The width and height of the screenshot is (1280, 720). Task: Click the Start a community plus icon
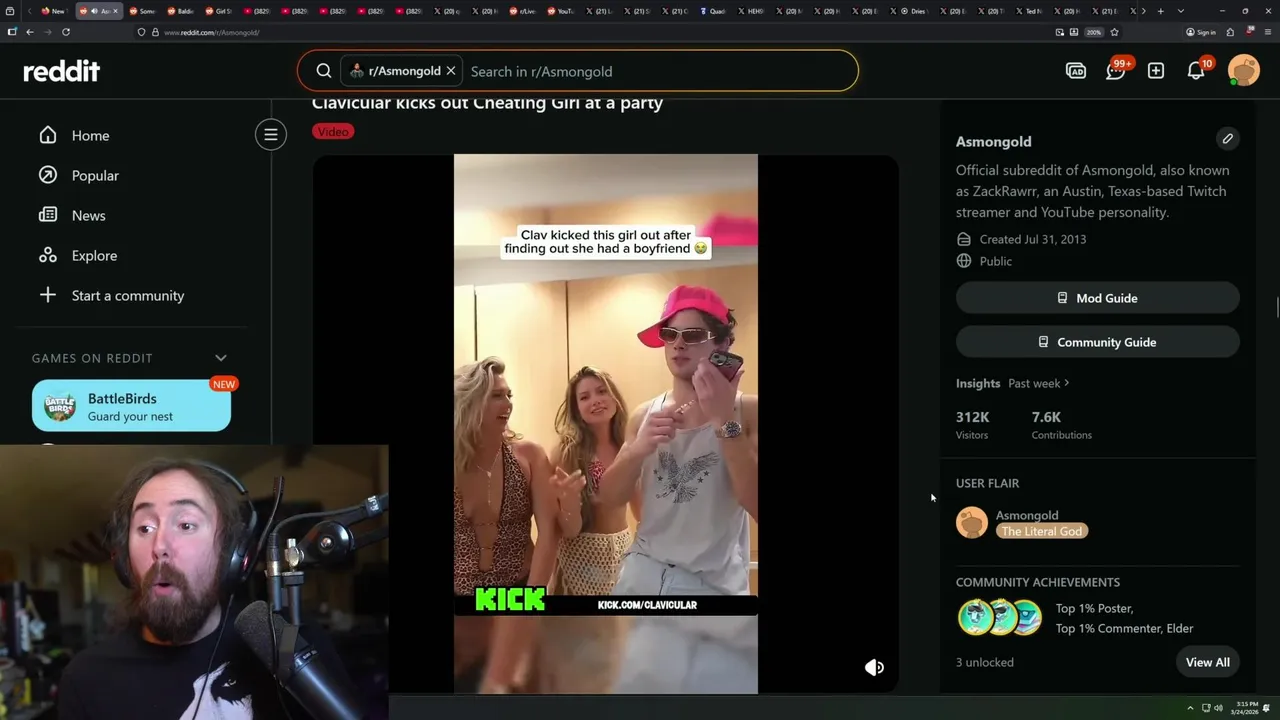point(48,295)
